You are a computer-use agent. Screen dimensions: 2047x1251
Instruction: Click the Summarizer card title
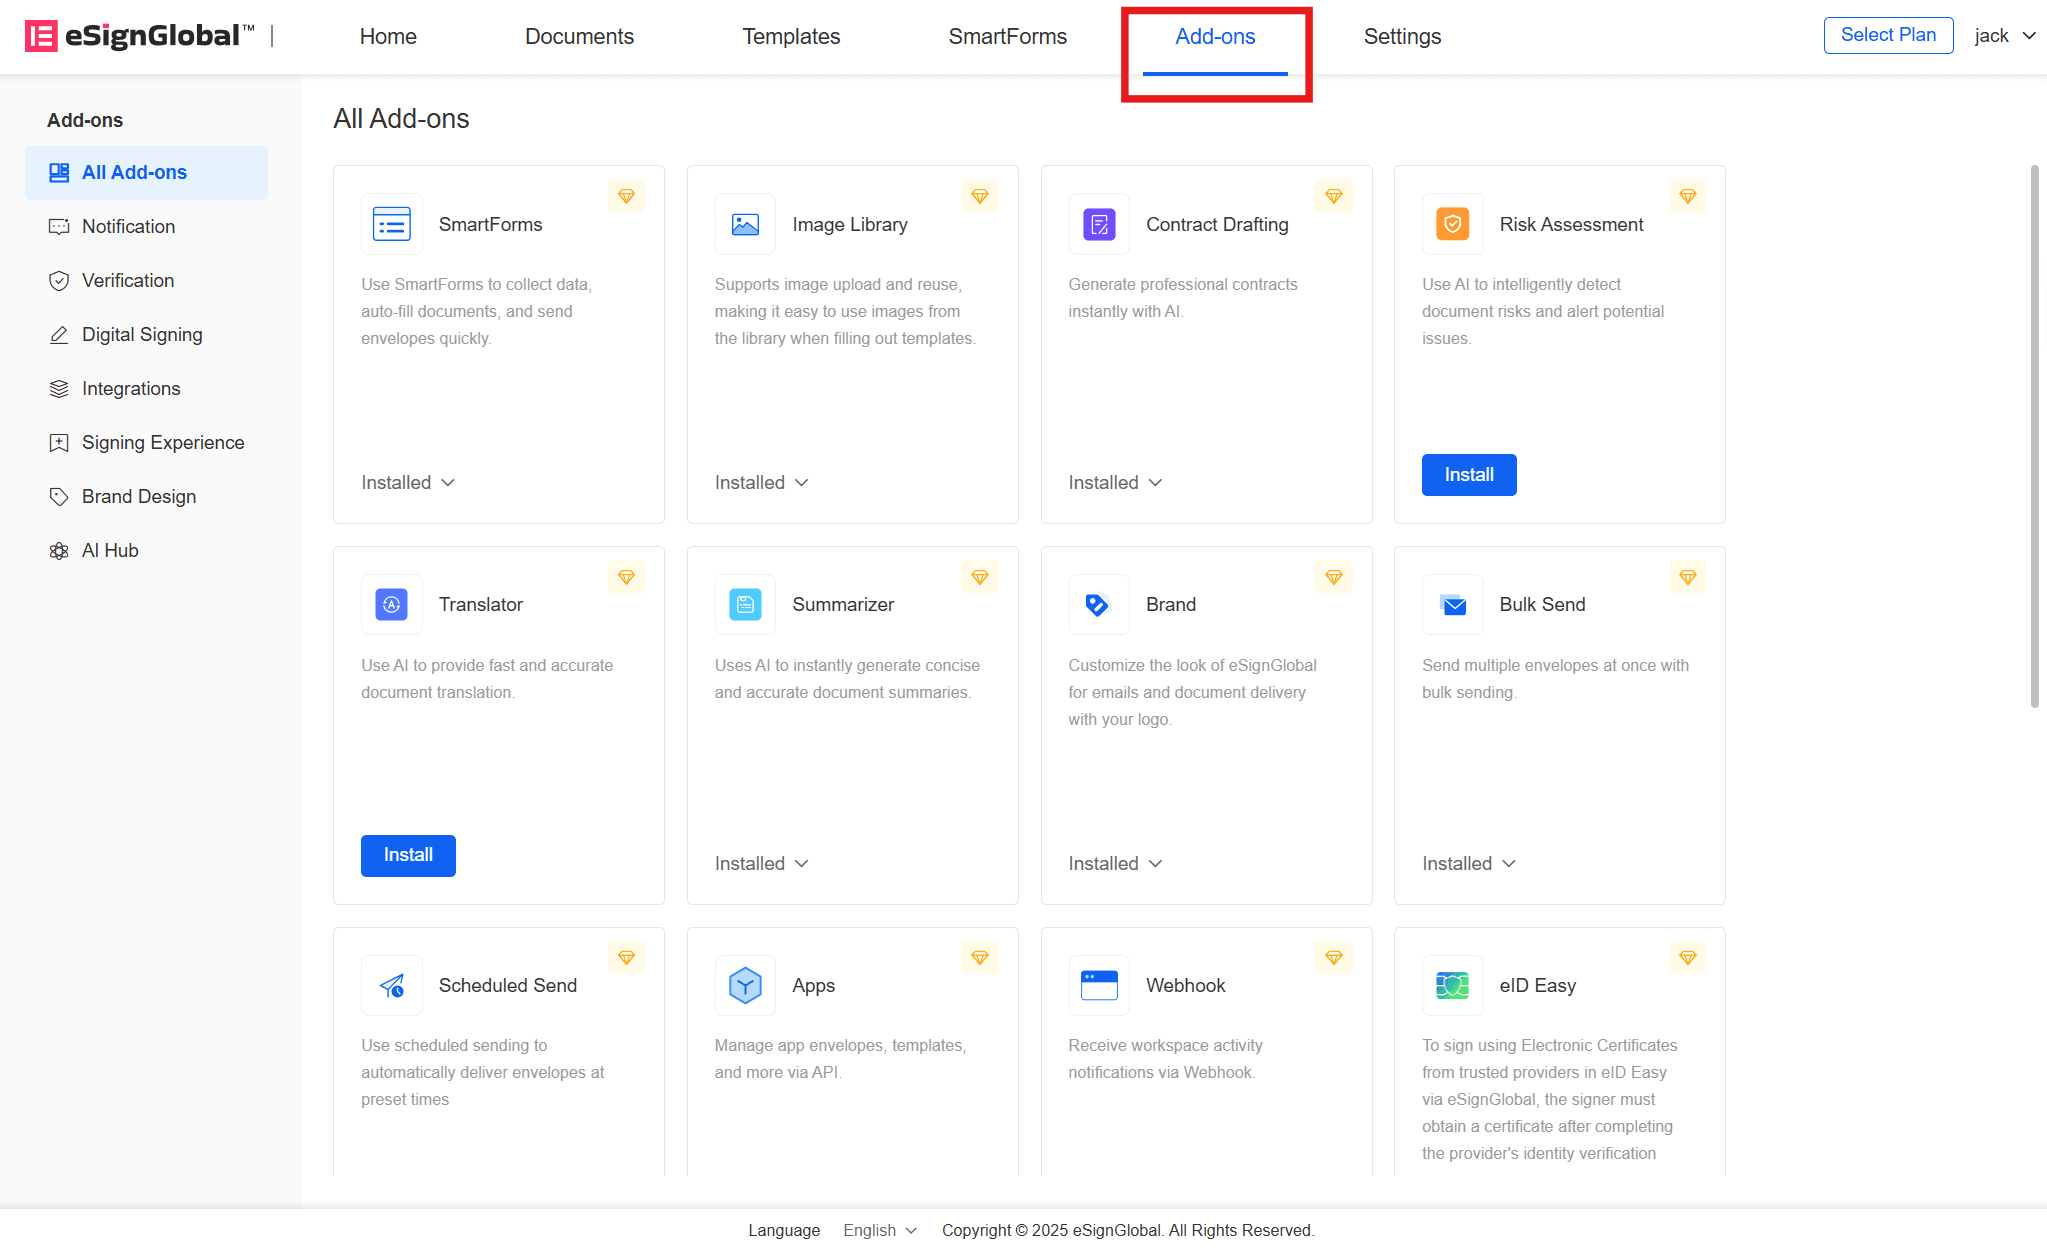[843, 604]
